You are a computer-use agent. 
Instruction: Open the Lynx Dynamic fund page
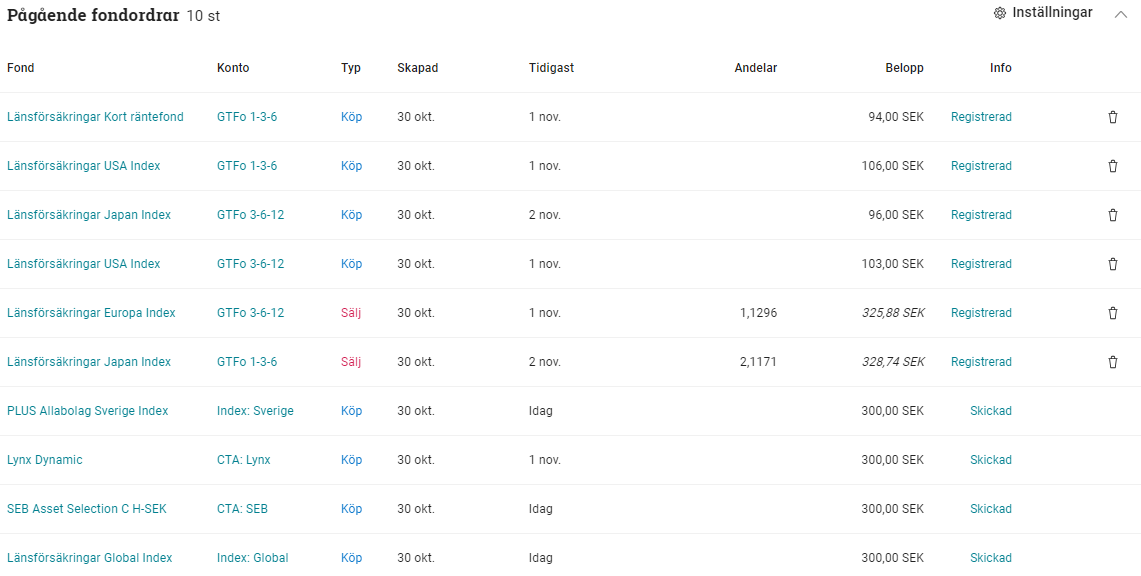pyautogui.click(x=44, y=460)
